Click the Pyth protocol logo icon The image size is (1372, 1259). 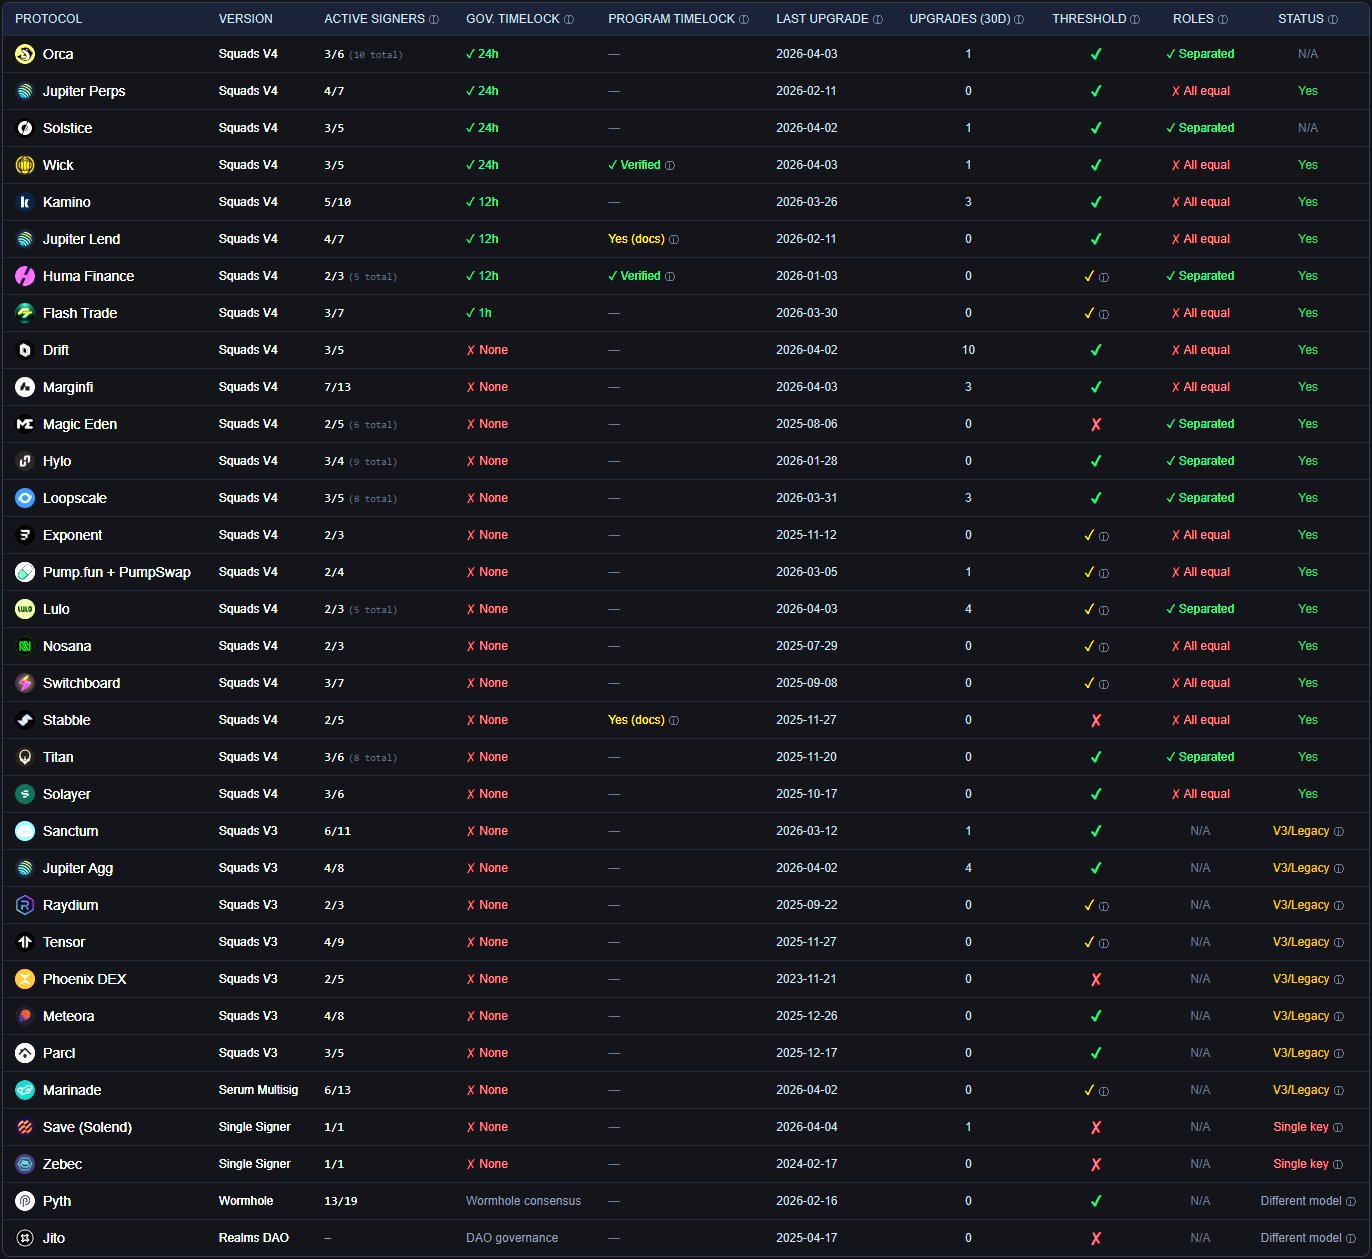25,1201
